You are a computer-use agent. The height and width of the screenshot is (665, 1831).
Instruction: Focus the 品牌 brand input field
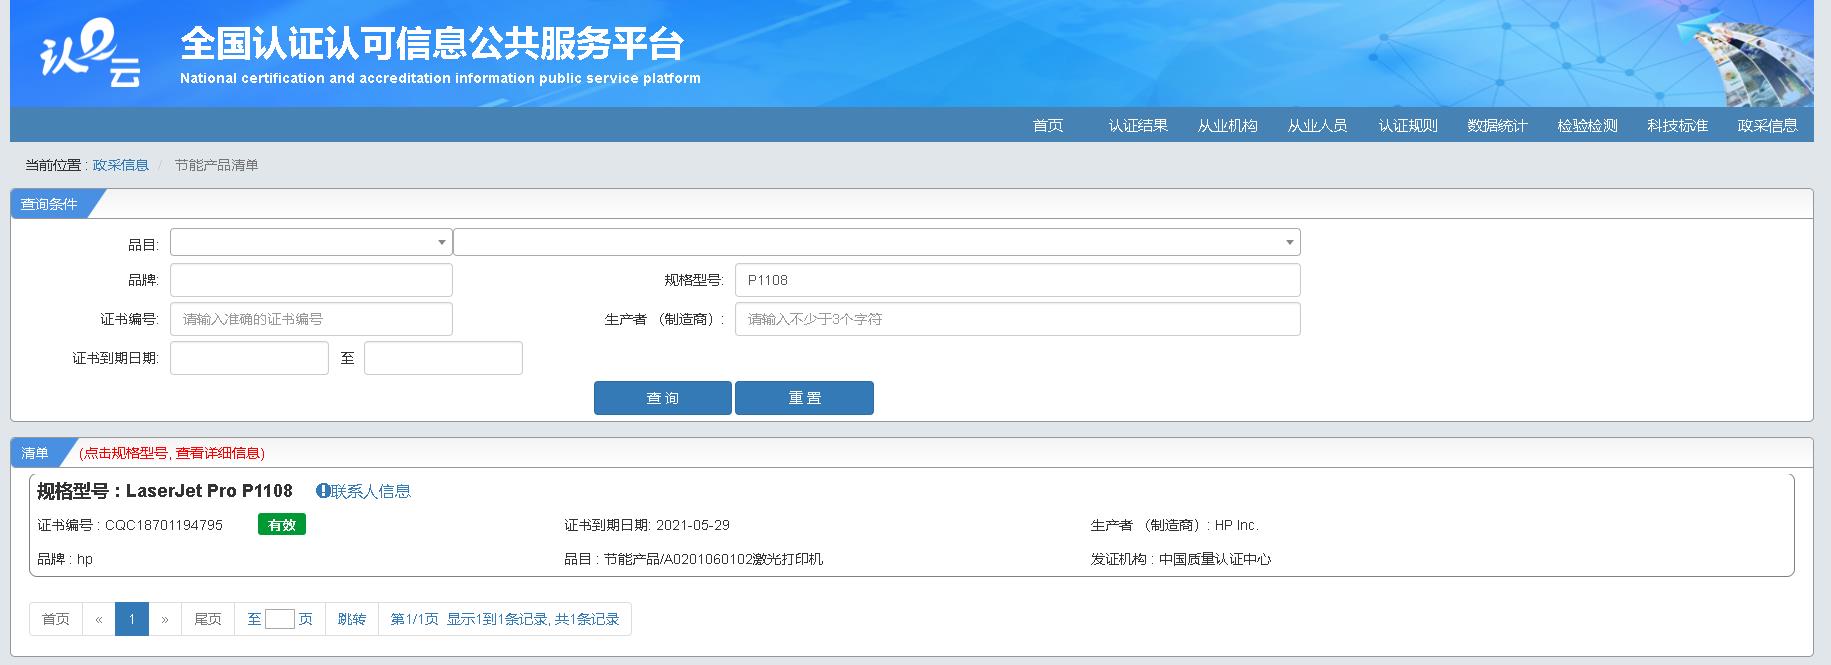click(311, 280)
